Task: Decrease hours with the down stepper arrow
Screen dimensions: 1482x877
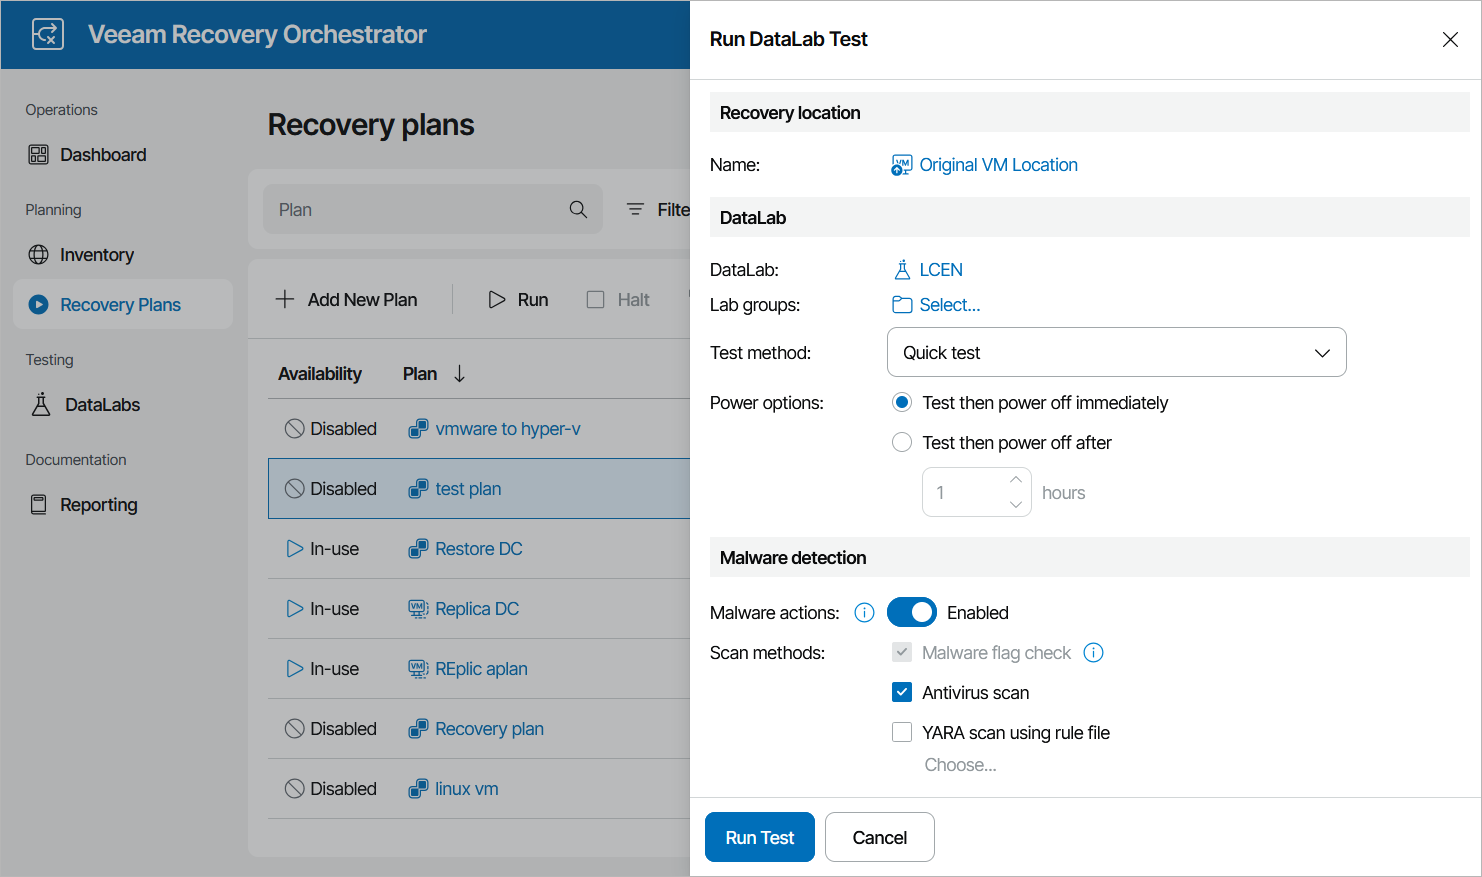Action: click(x=1016, y=505)
